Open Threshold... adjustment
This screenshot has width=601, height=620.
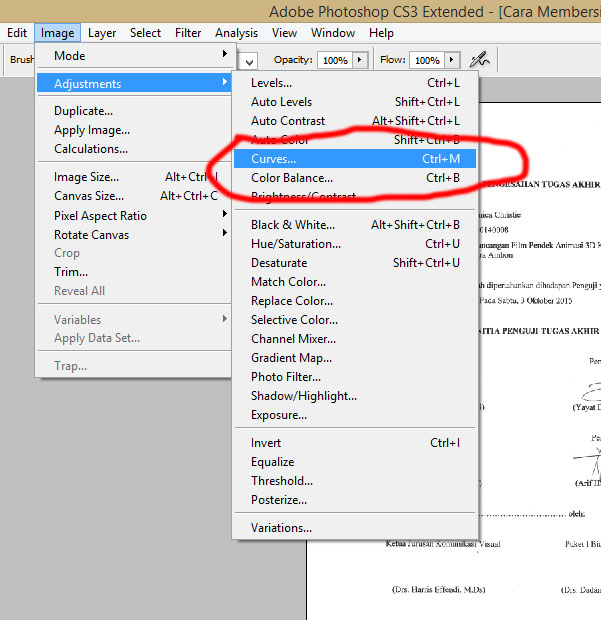(x=355, y=480)
